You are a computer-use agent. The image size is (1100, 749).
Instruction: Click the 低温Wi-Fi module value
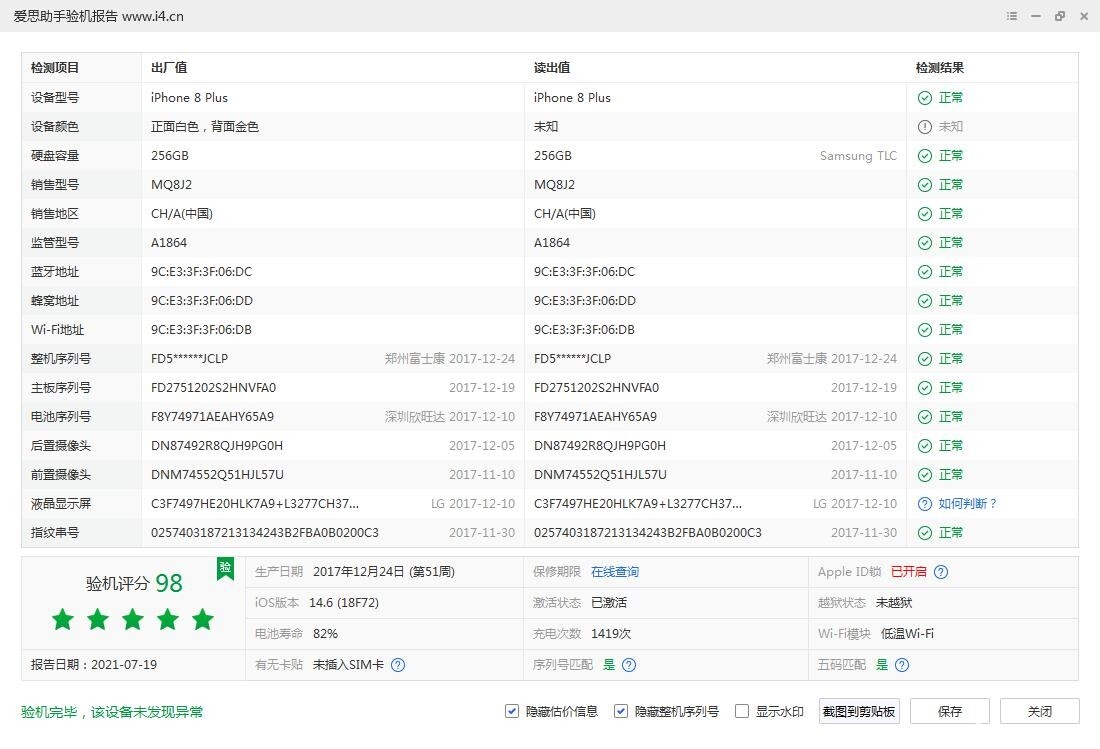(907, 634)
